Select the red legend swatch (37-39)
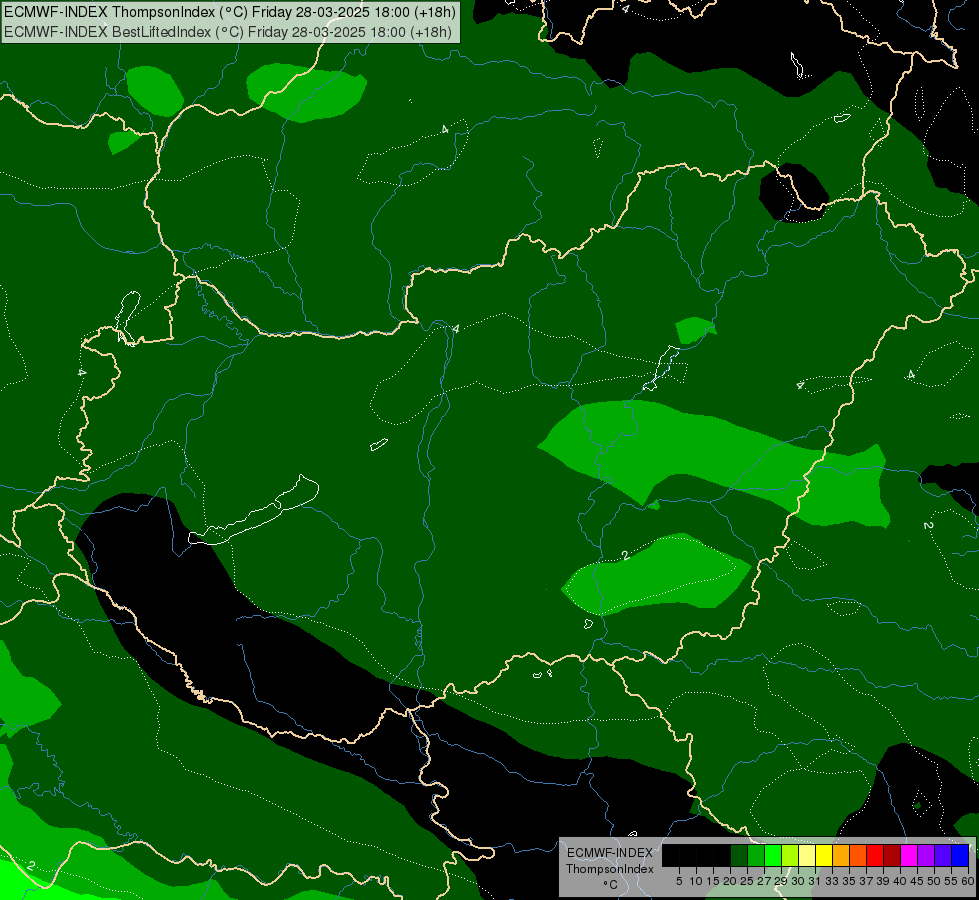 tap(875, 855)
